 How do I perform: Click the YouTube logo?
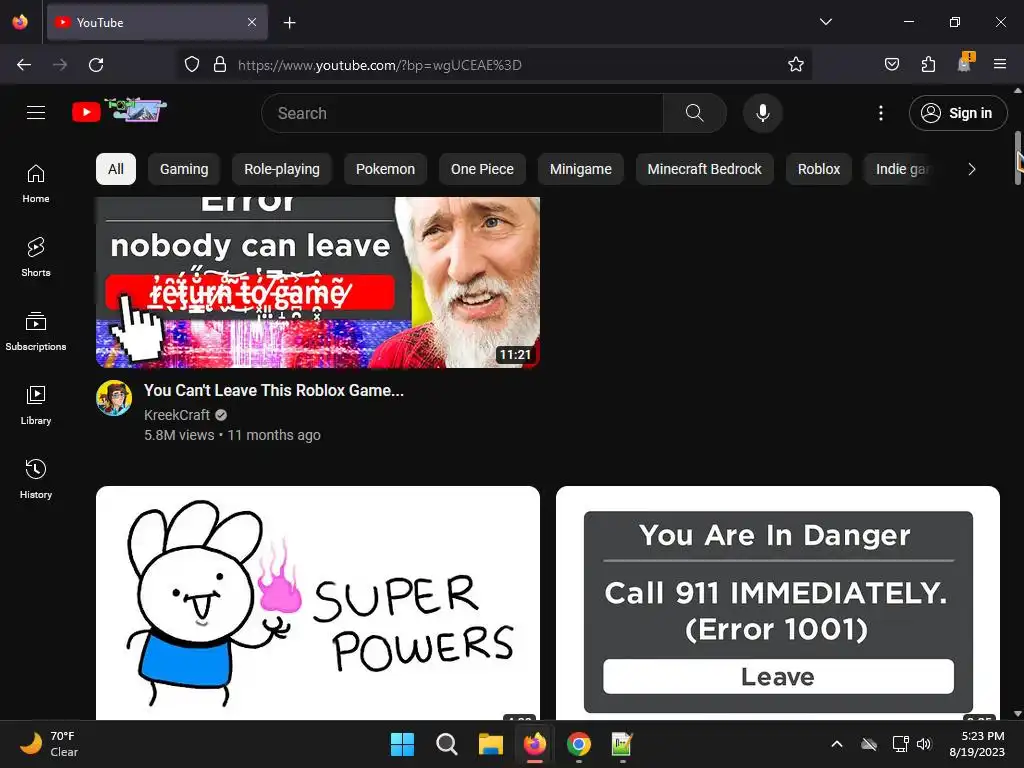119,111
